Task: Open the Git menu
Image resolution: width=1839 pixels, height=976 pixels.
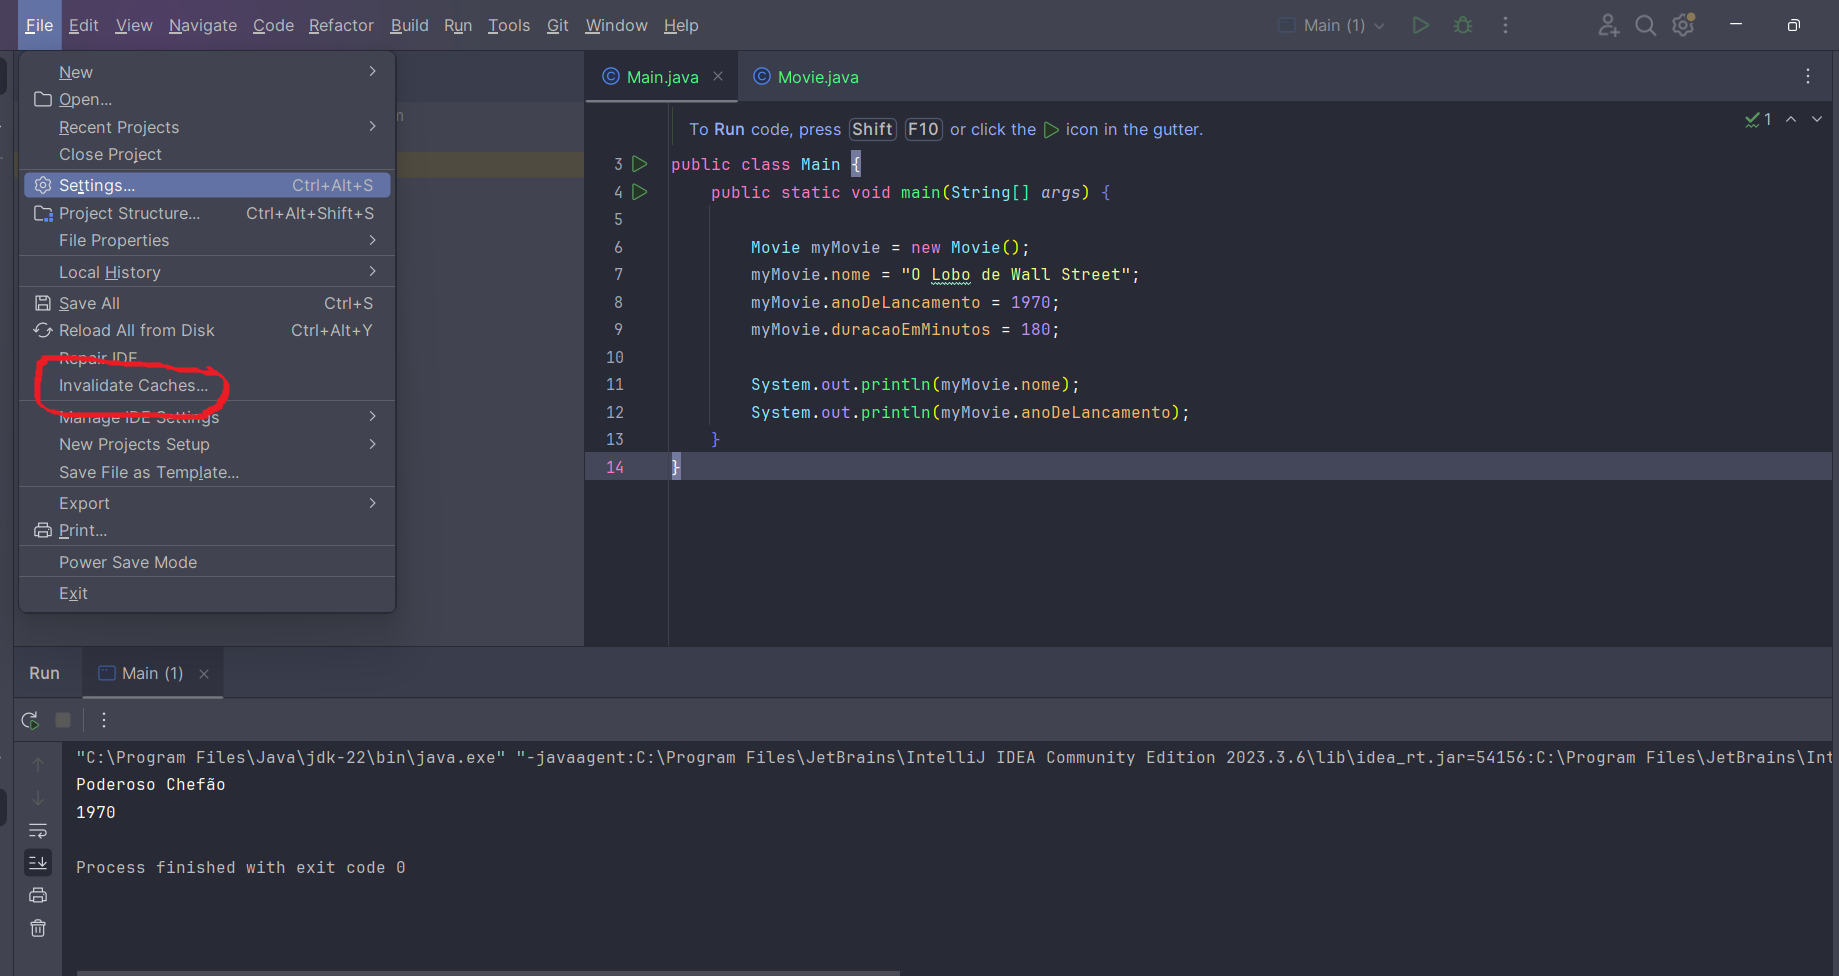Action: tap(558, 25)
